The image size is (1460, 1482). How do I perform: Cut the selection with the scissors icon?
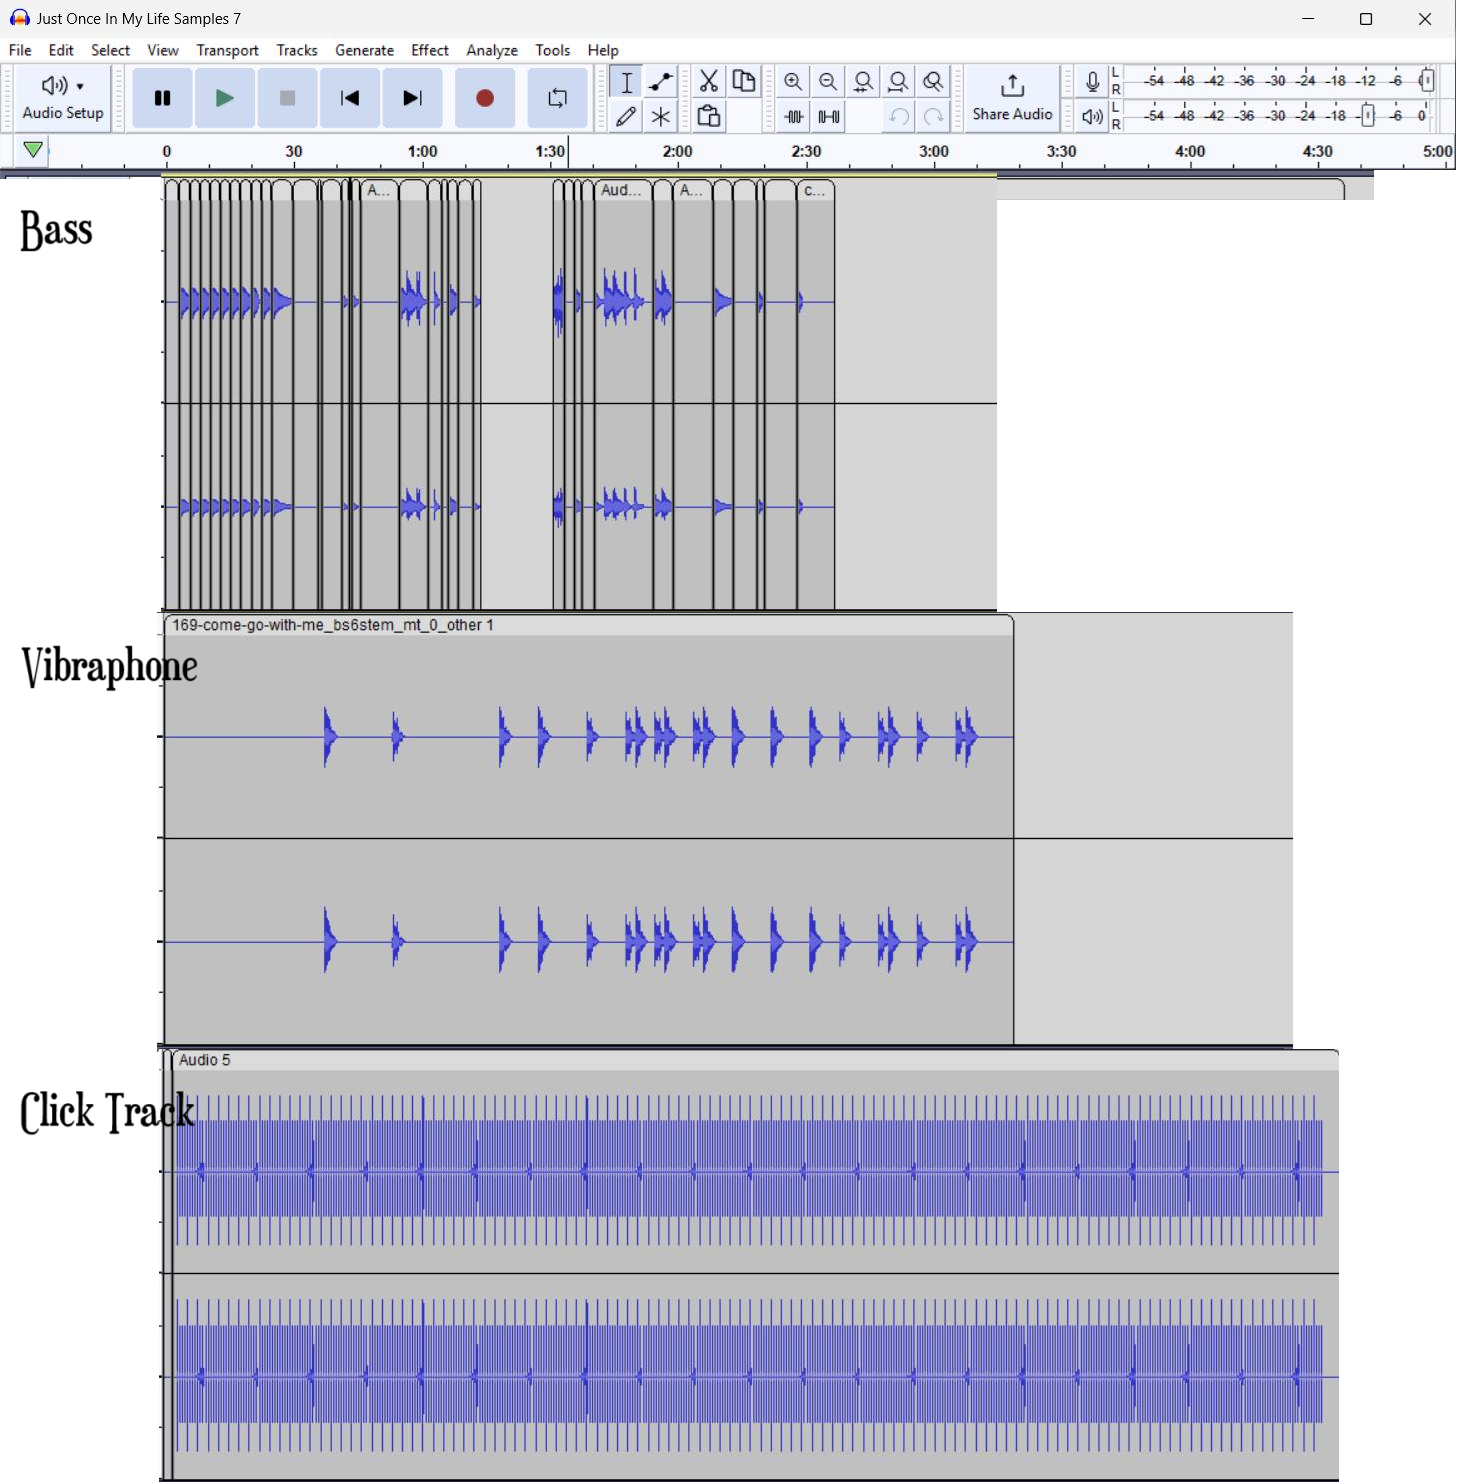tap(708, 81)
